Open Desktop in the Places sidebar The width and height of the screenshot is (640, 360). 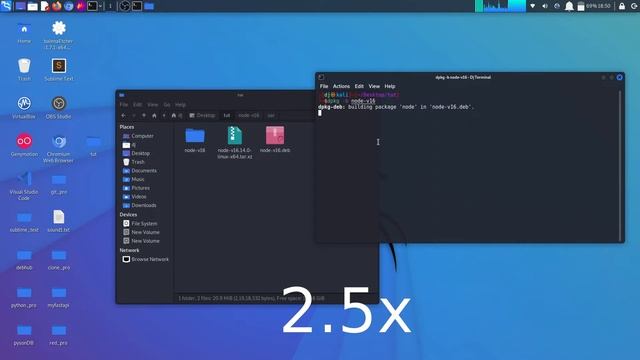137,153
